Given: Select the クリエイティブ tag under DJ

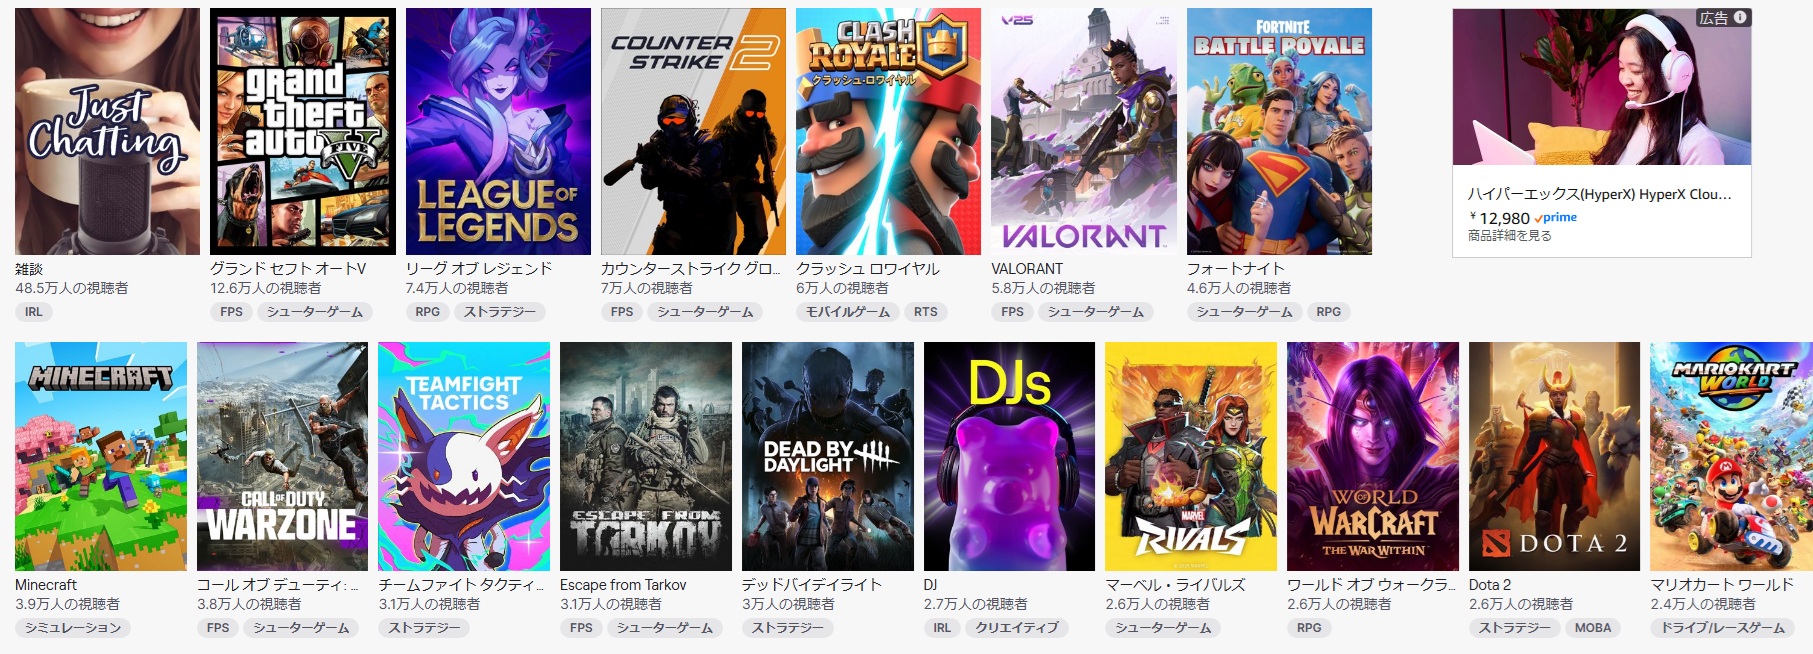Looking at the screenshot, I should point(1017,628).
